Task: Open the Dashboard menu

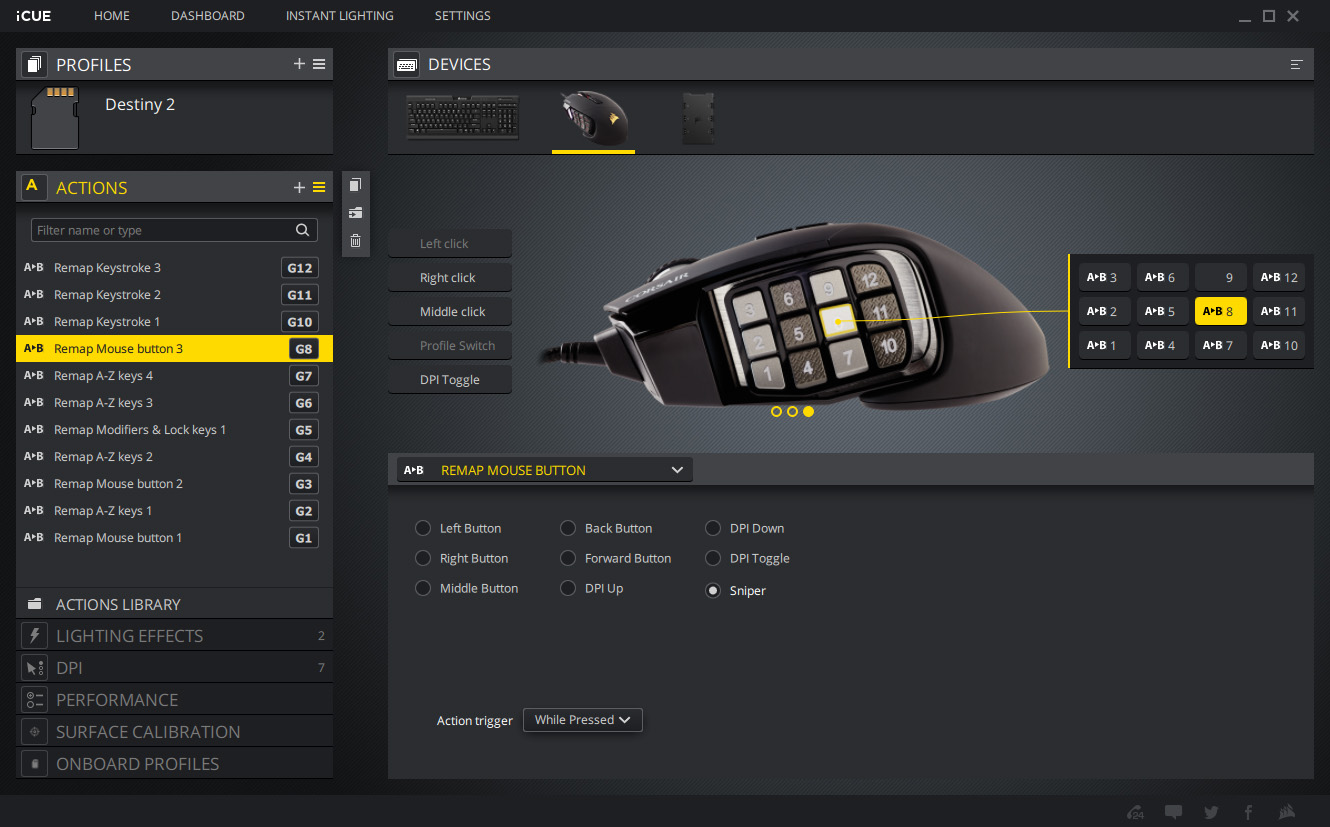Action: (208, 16)
